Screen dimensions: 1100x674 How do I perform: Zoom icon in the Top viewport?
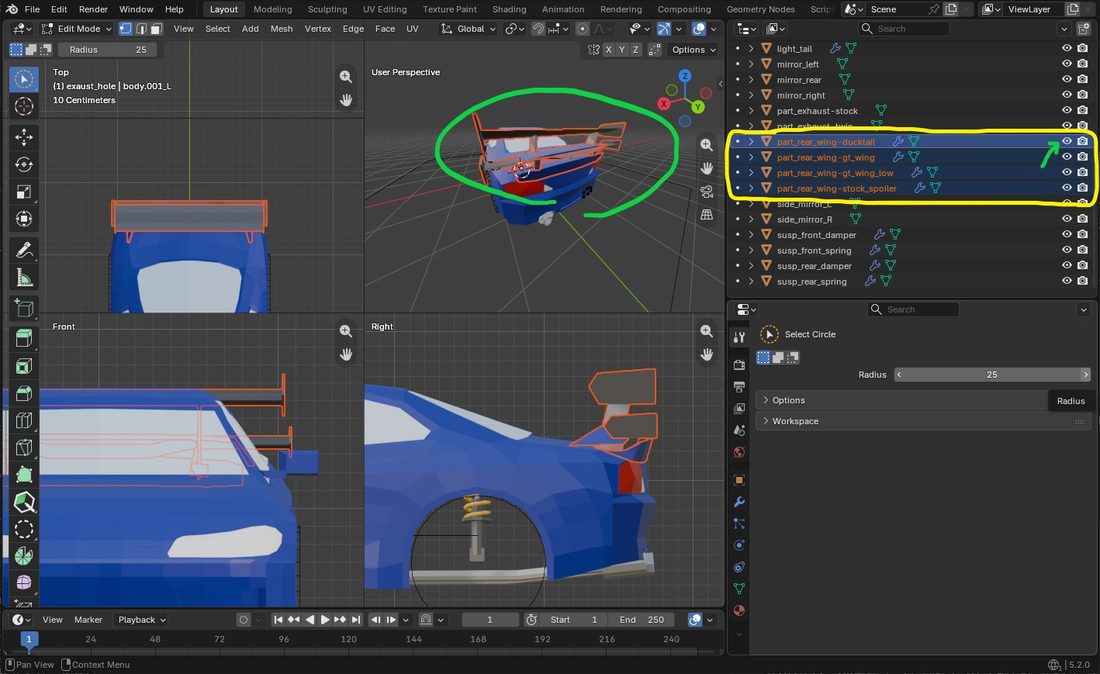(x=346, y=76)
